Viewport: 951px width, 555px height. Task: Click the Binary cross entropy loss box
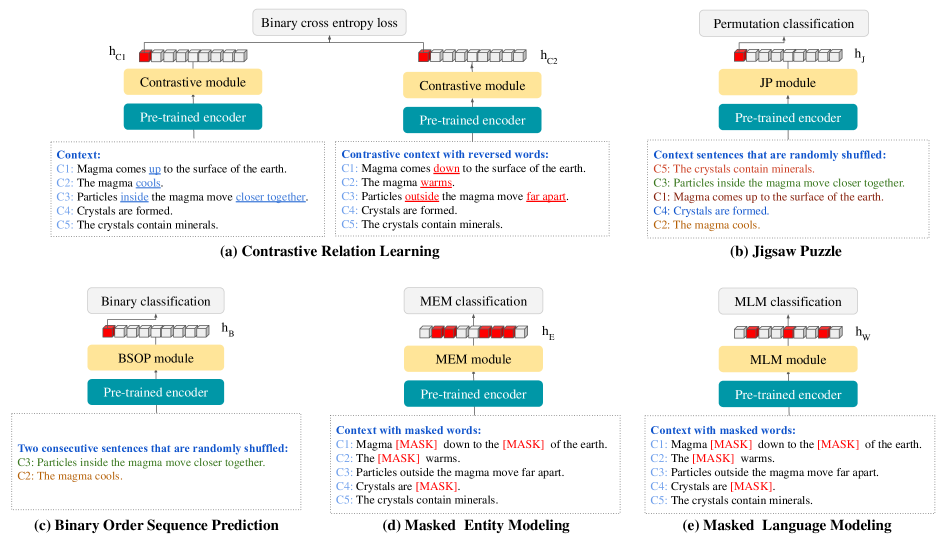331,22
